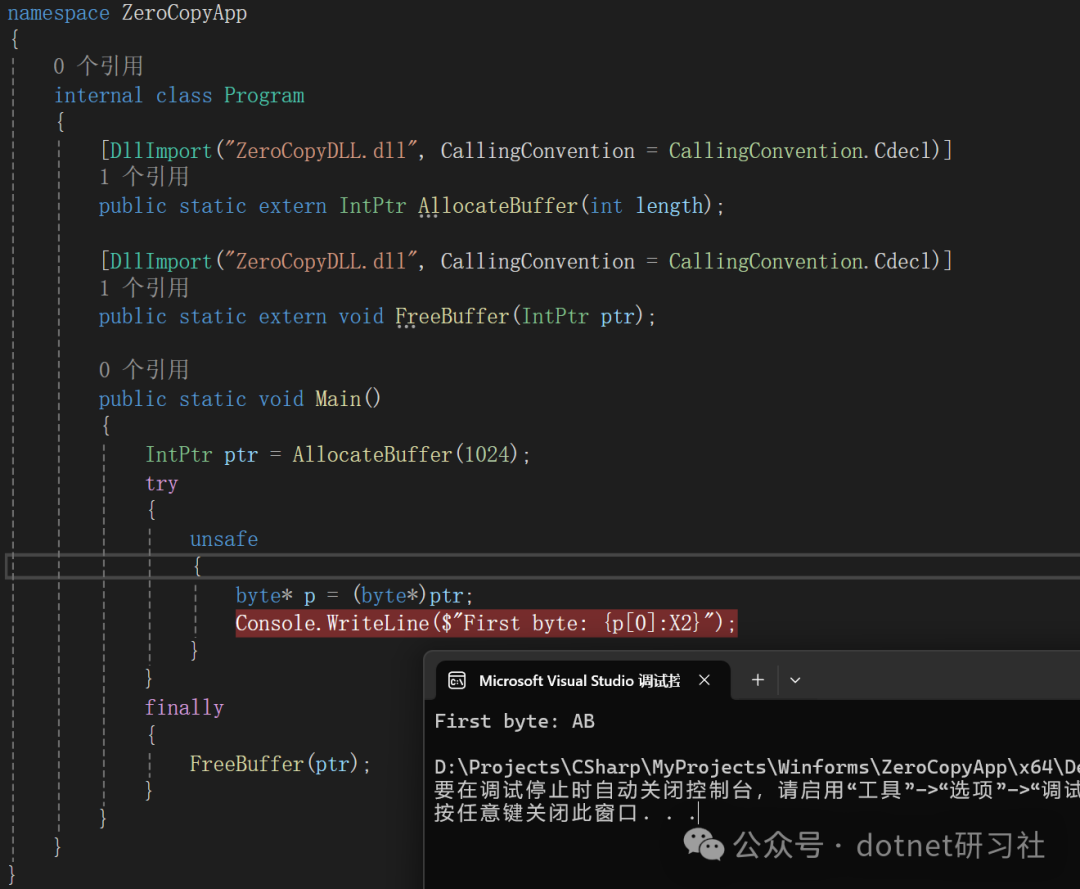This screenshot has height=889, width=1080.
Task: Click the byte* p = (byte*)ptr line
Action: (354, 595)
